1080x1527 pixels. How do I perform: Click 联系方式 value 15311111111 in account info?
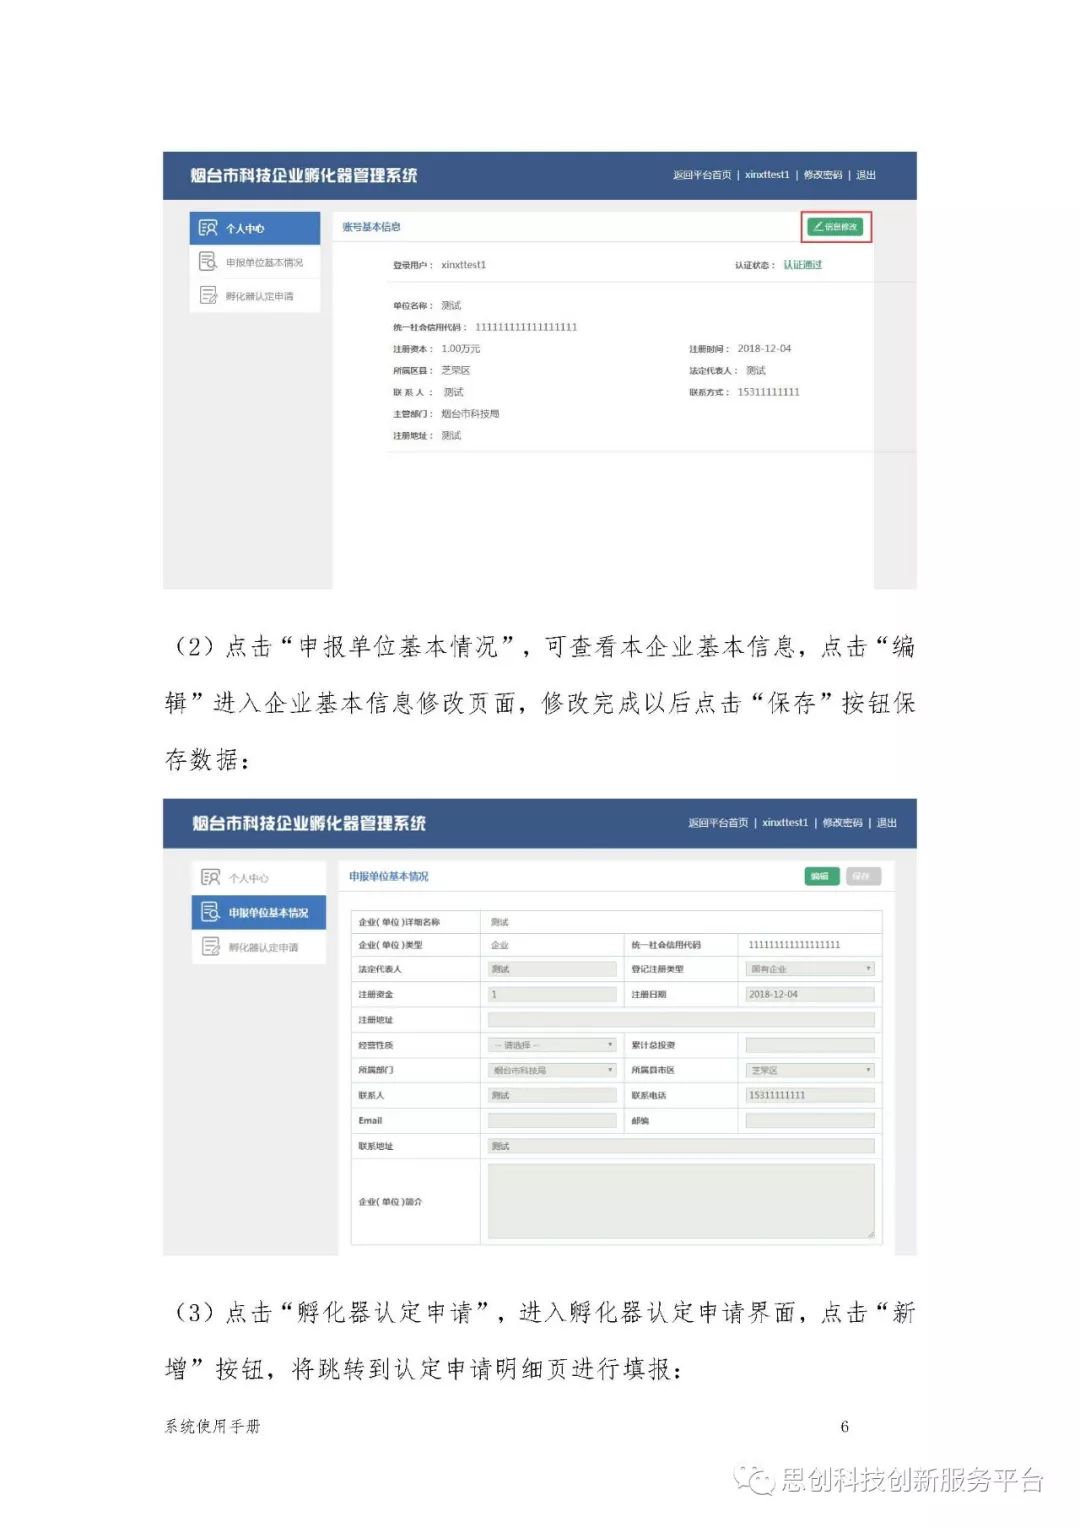[769, 392]
